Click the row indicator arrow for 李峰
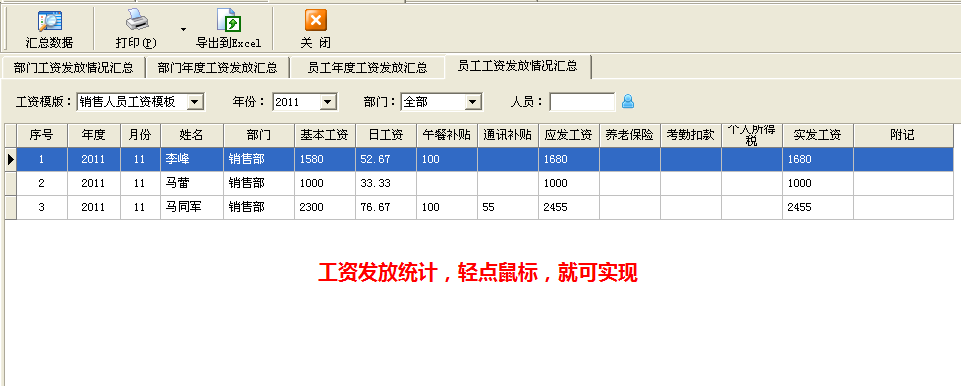 pos(10,159)
